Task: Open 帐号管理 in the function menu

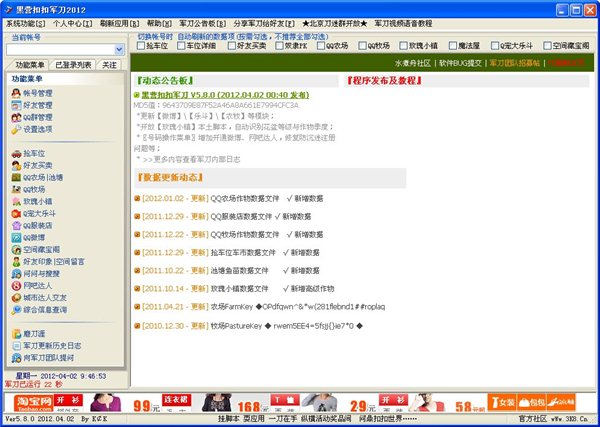Action: pyautogui.click(x=35, y=92)
